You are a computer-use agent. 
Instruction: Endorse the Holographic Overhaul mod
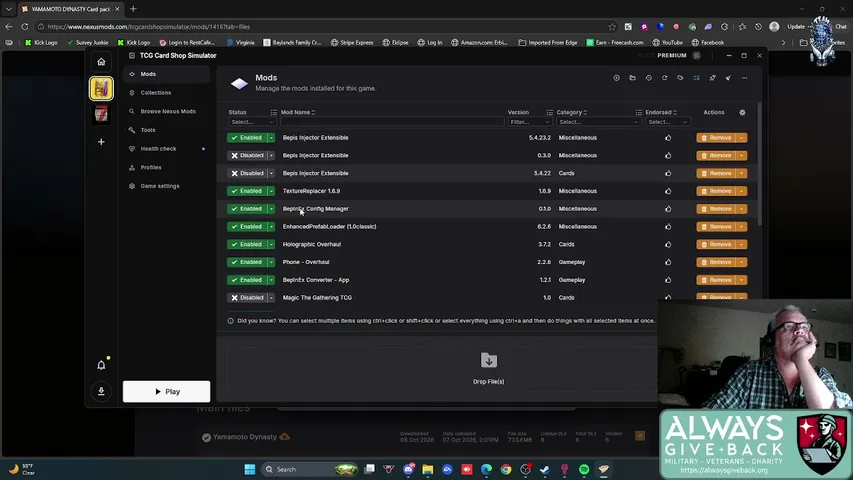(668, 244)
